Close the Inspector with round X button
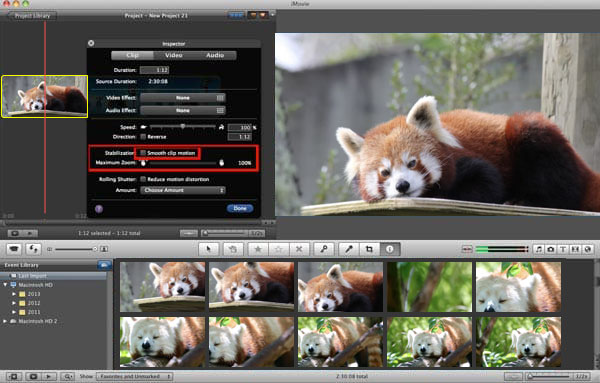 (x=91, y=43)
